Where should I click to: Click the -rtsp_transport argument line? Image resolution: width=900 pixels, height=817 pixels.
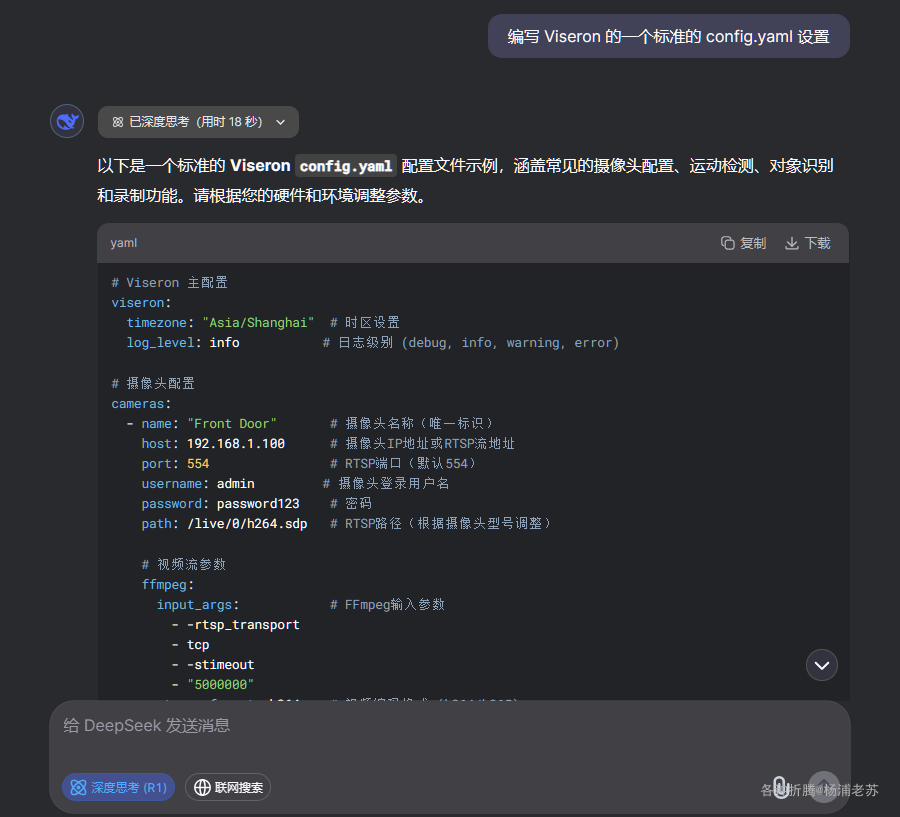click(236, 625)
